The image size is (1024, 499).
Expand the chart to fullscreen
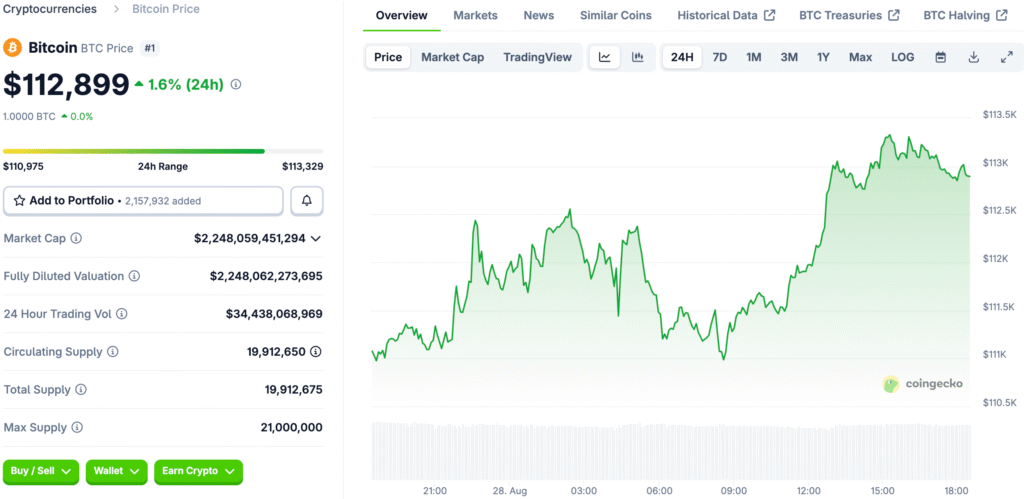coord(1006,57)
